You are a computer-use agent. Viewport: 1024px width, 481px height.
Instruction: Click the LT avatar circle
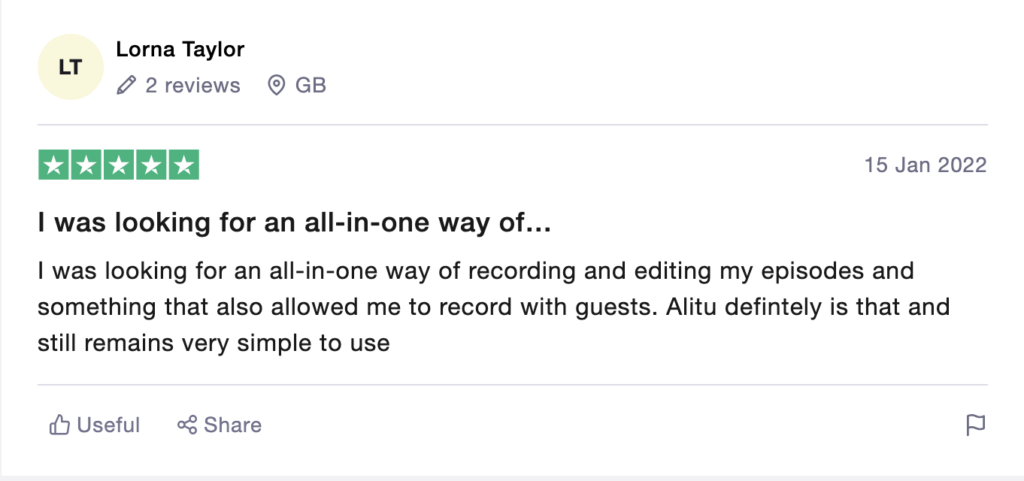click(71, 67)
